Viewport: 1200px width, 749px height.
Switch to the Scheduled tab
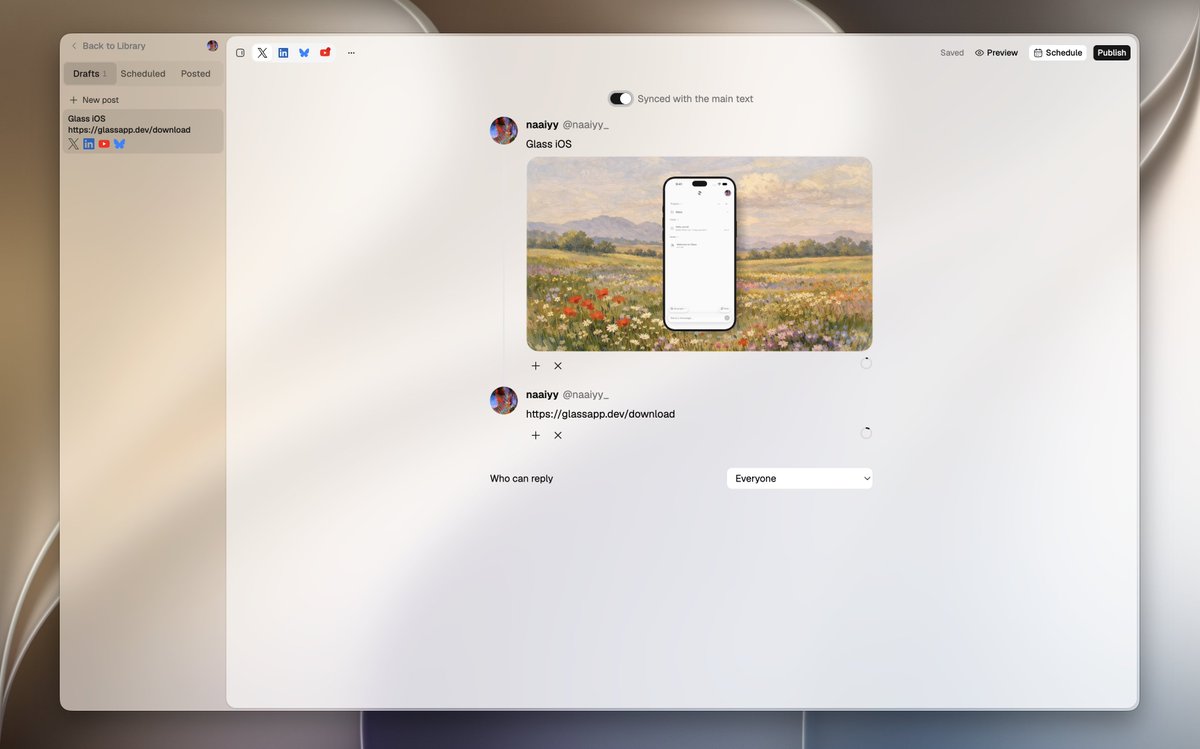(143, 74)
